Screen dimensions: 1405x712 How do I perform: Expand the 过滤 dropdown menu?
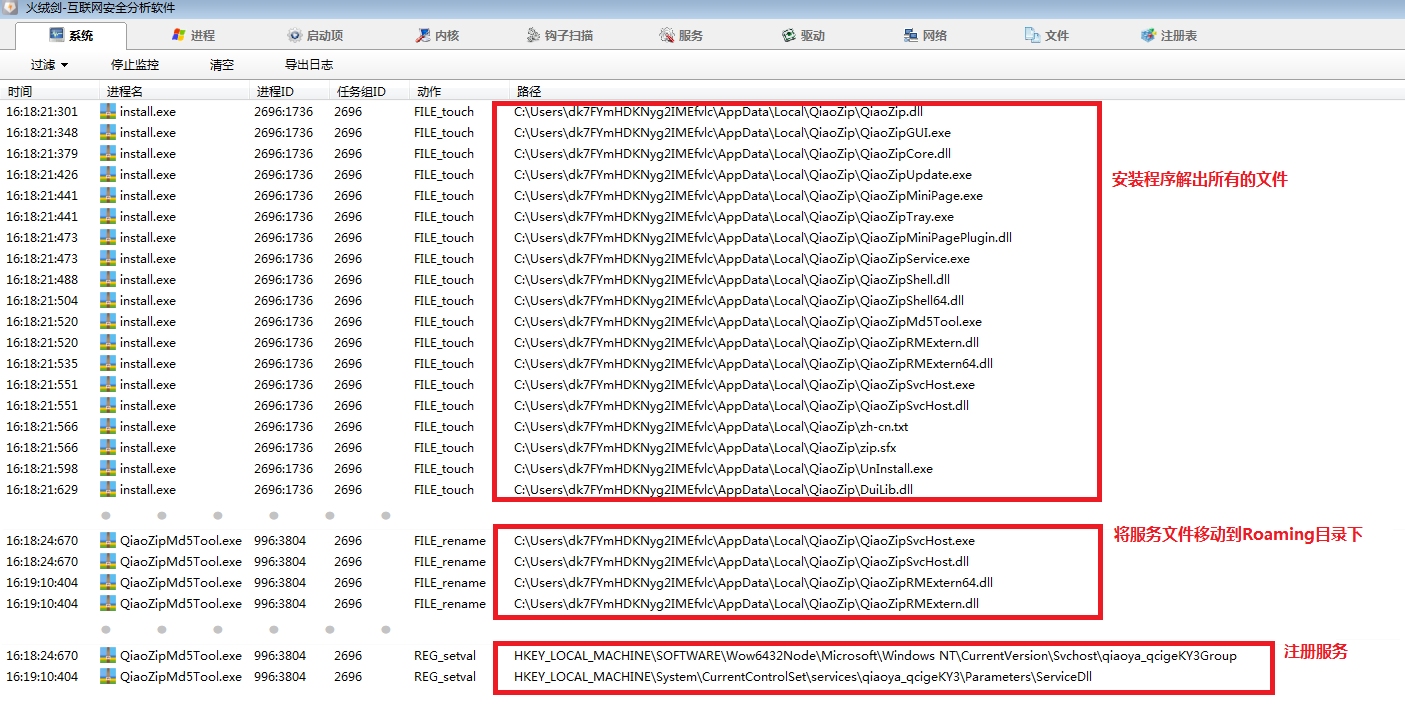point(49,65)
